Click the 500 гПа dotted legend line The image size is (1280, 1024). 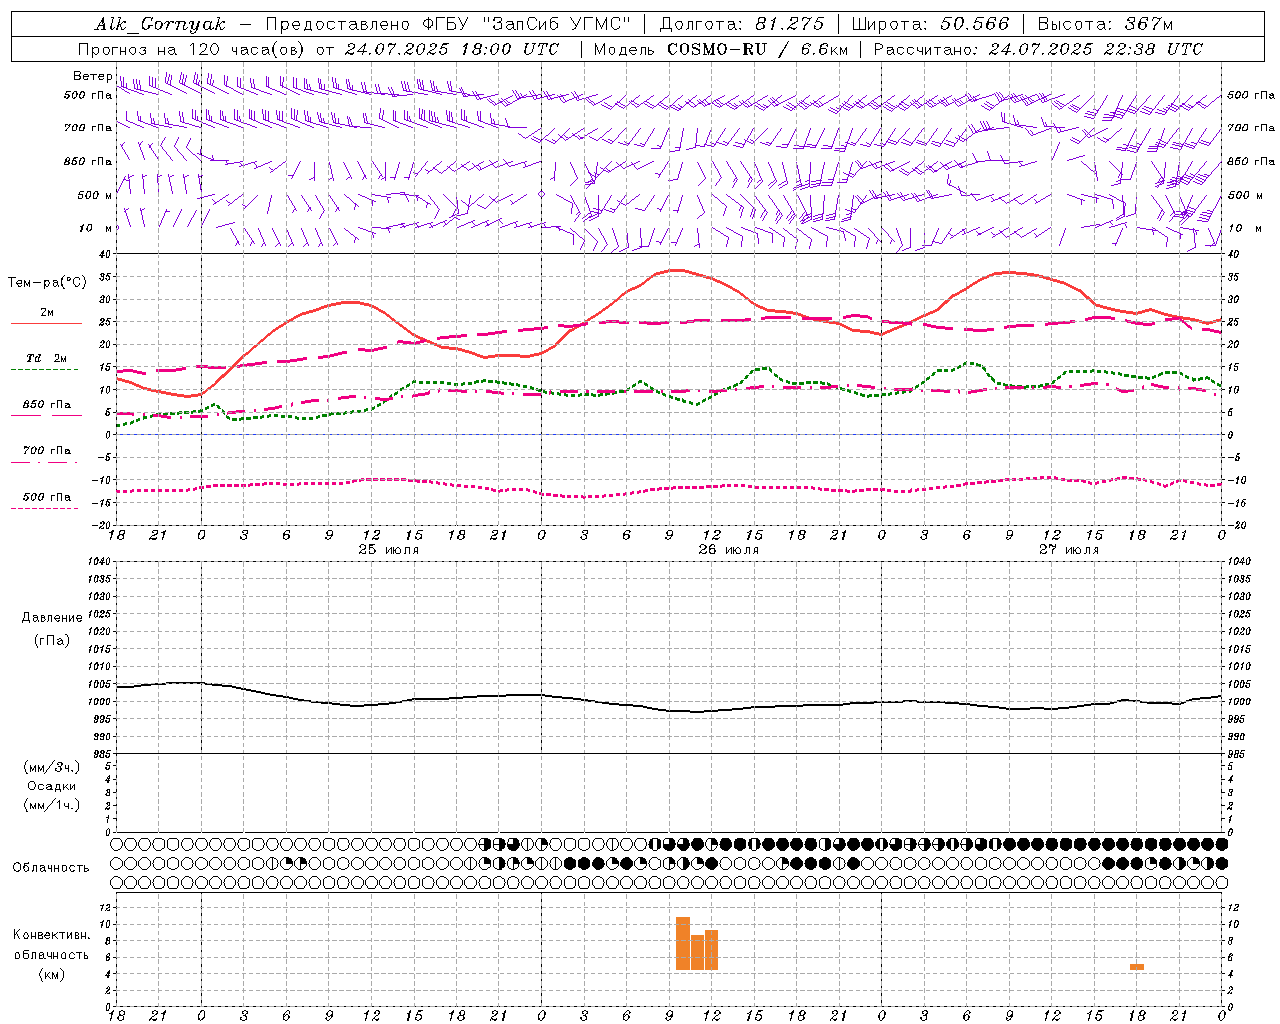pyautogui.click(x=44, y=508)
